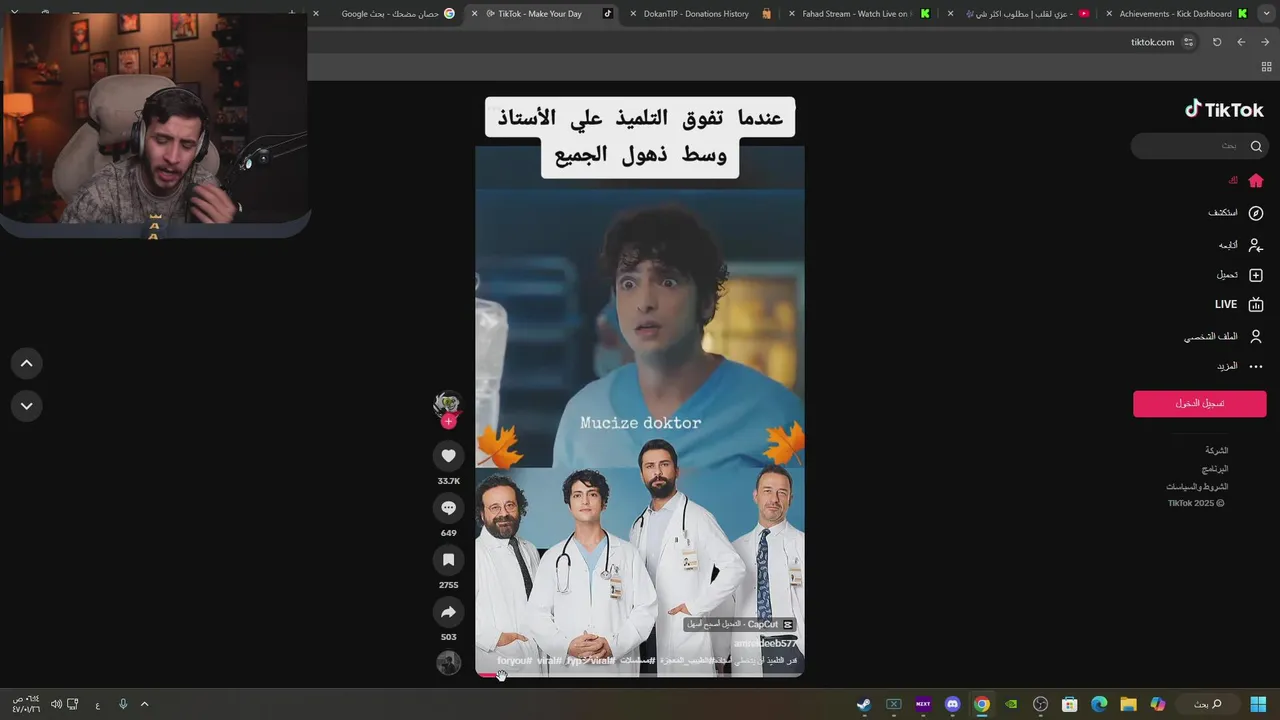
Task: Click the red login (تسجيل الدخول) button
Action: pos(1200,404)
